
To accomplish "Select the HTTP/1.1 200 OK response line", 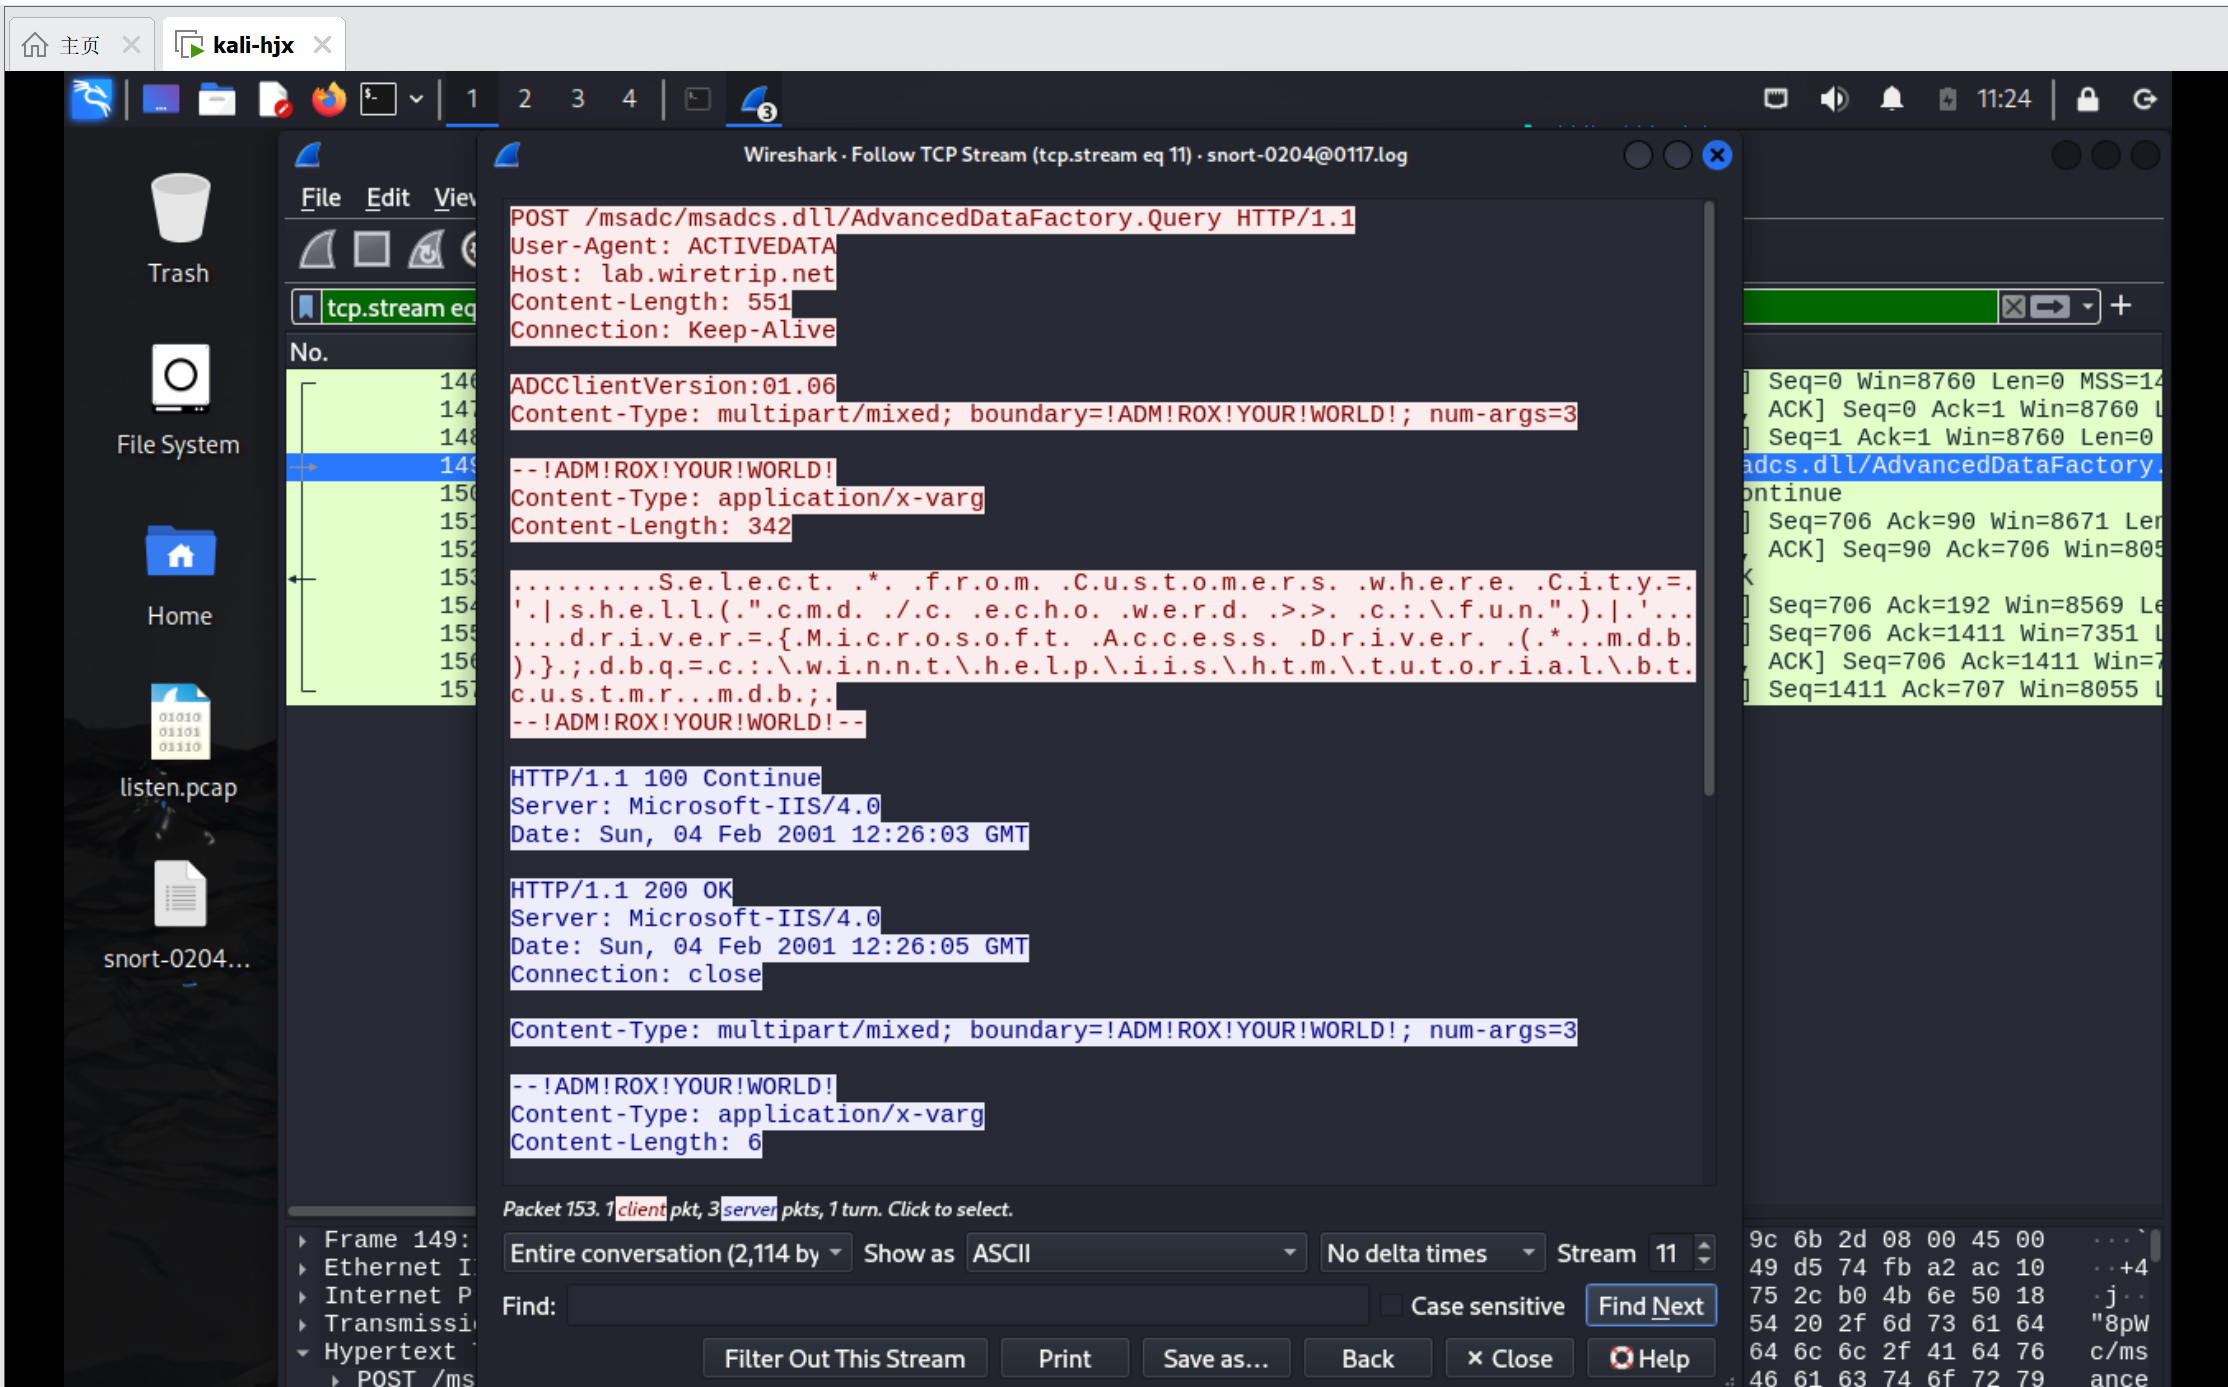I will click(x=621, y=890).
